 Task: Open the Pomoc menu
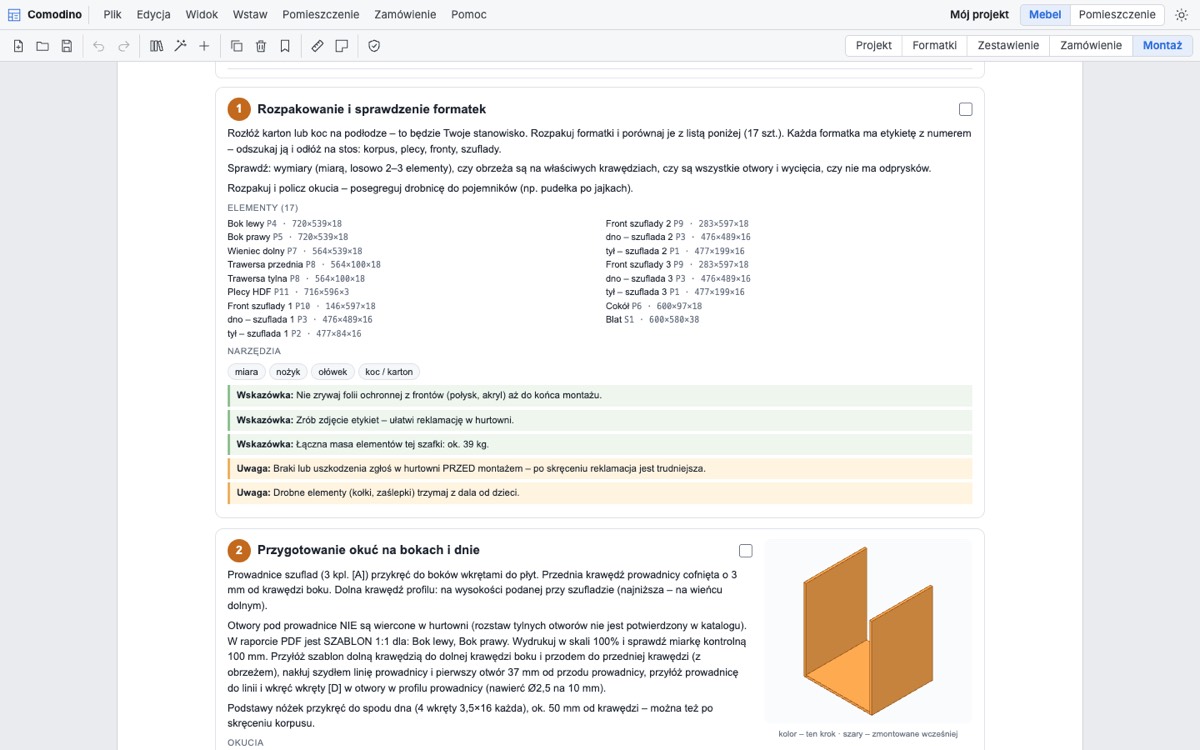(x=469, y=15)
